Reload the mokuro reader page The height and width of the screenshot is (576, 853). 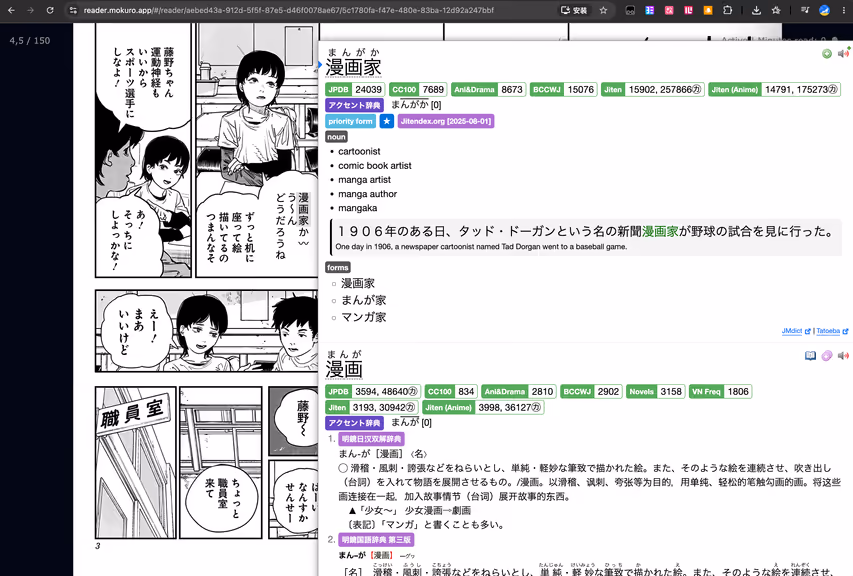(50, 10)
